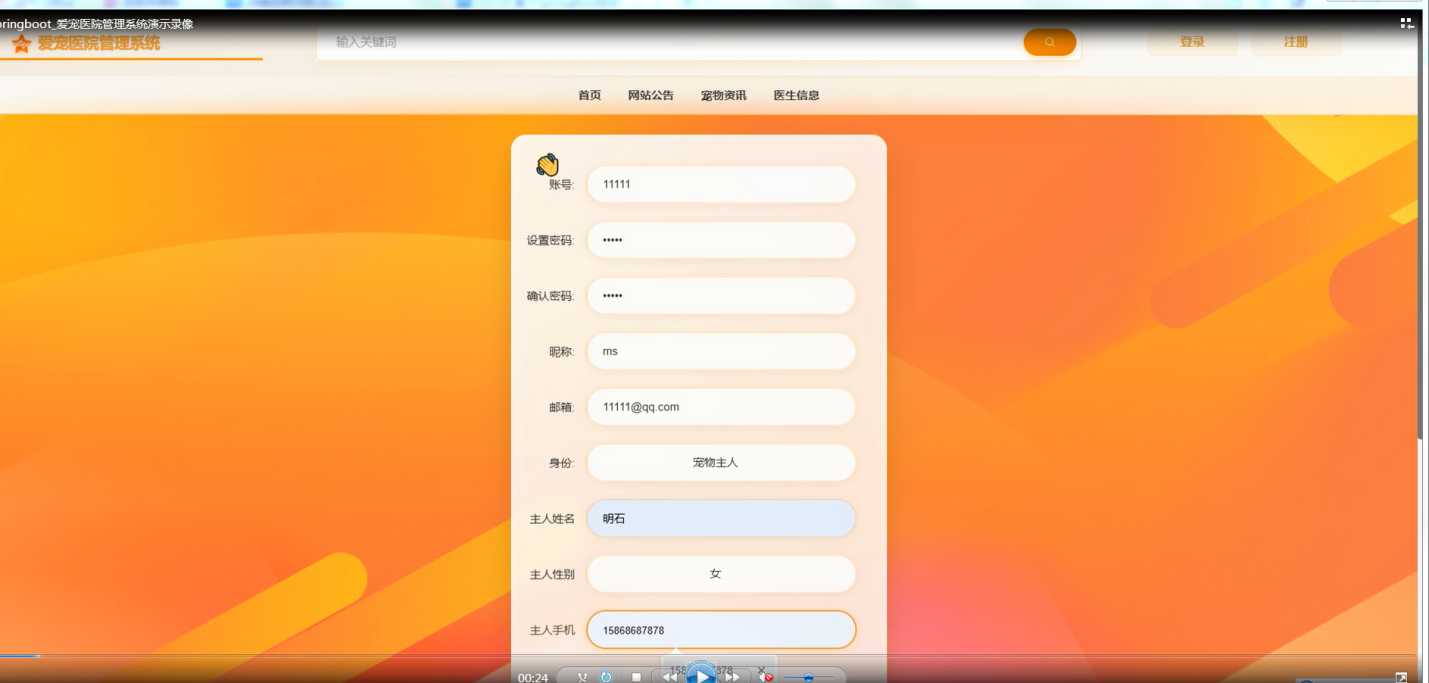Open the 网站公告 menu item
The image size is (1429, 683).
point(651,96)
